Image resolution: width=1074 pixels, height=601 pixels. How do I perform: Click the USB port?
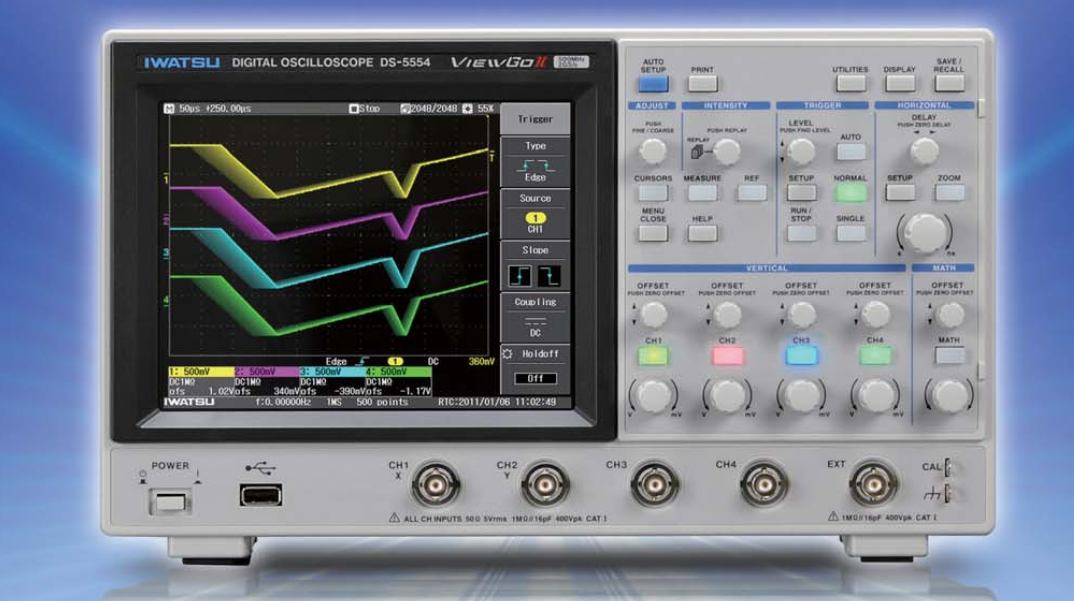[x=260, y=495]
